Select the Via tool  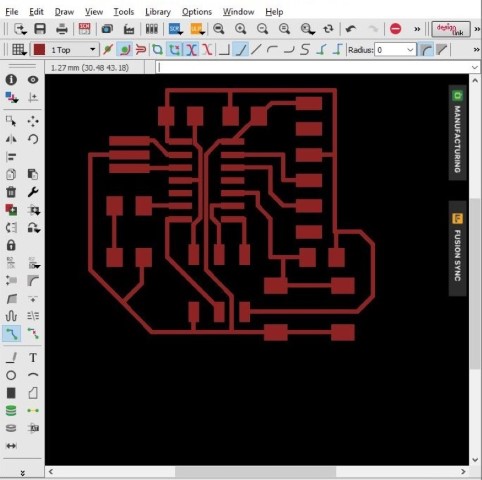11,411
